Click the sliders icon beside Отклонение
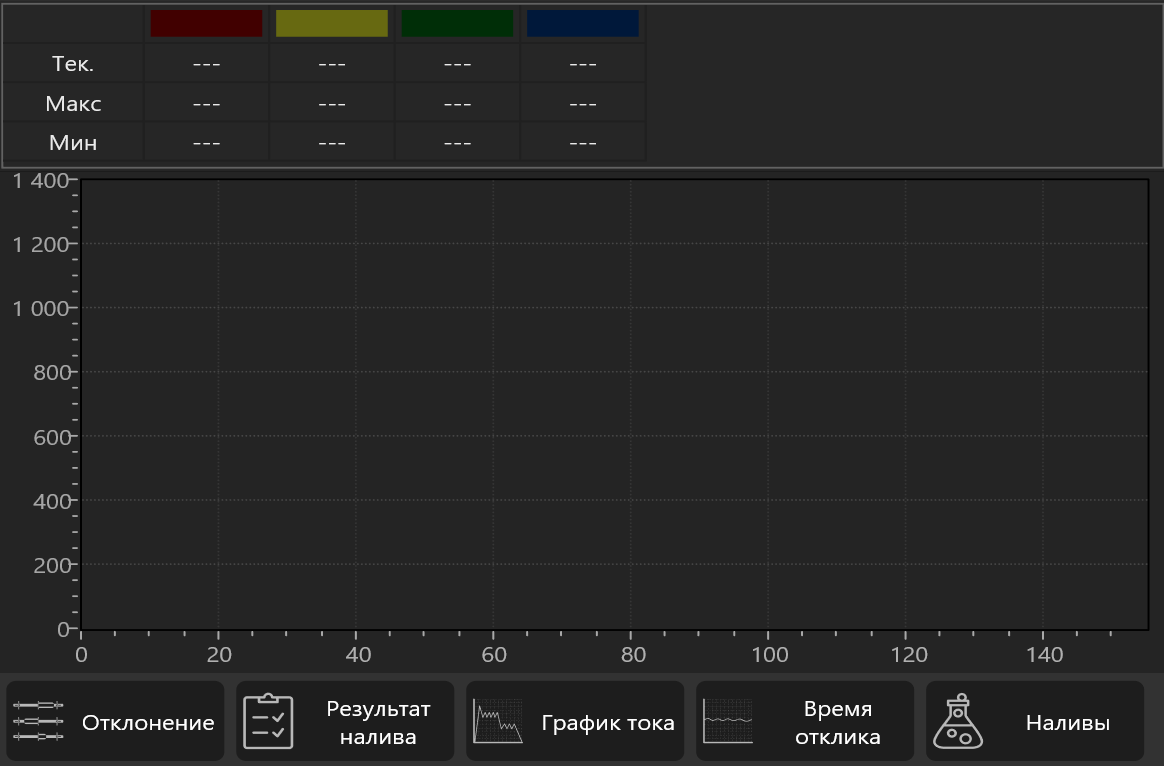Viewport: 1164px width, 766px height. [x=39, y=721]
